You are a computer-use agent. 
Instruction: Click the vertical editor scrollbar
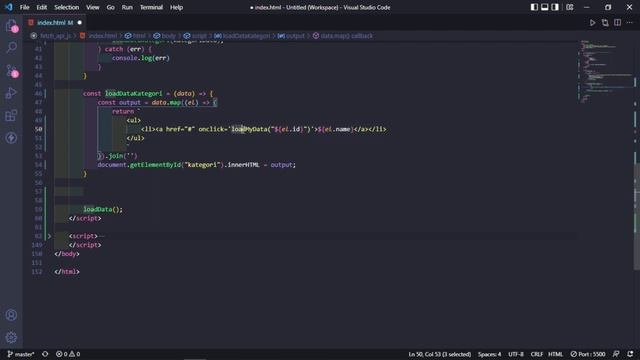click(x=637, y=216)
